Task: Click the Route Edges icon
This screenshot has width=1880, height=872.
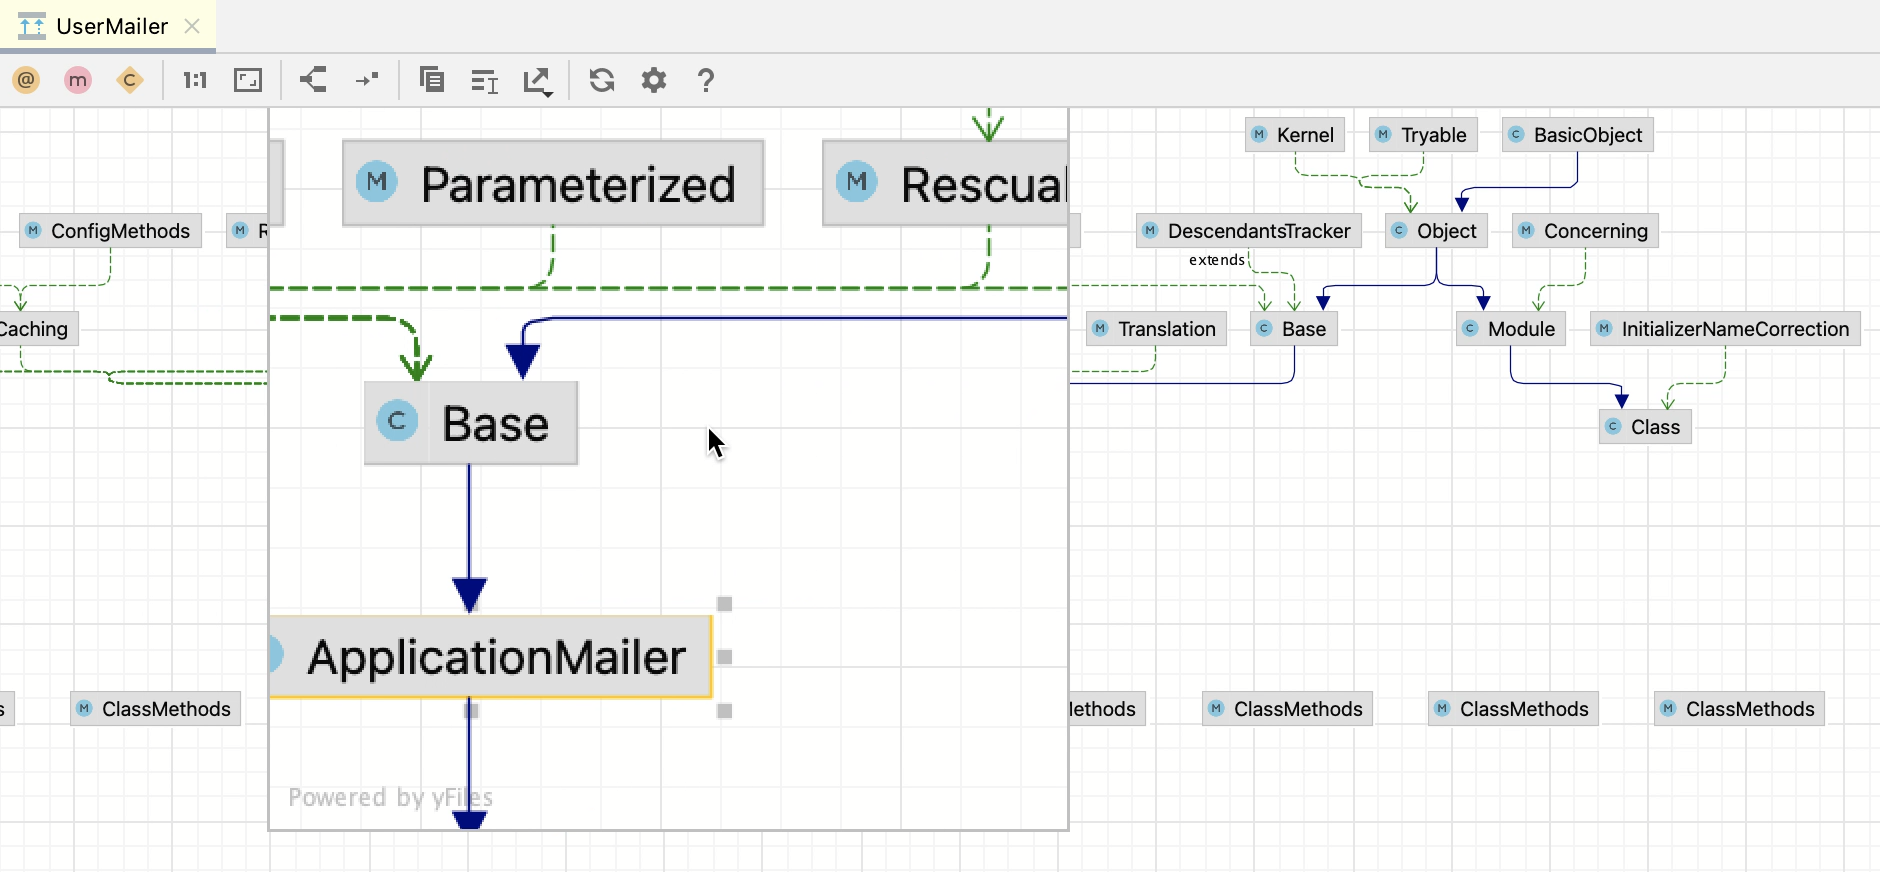Action: click(x=367, y=80)
